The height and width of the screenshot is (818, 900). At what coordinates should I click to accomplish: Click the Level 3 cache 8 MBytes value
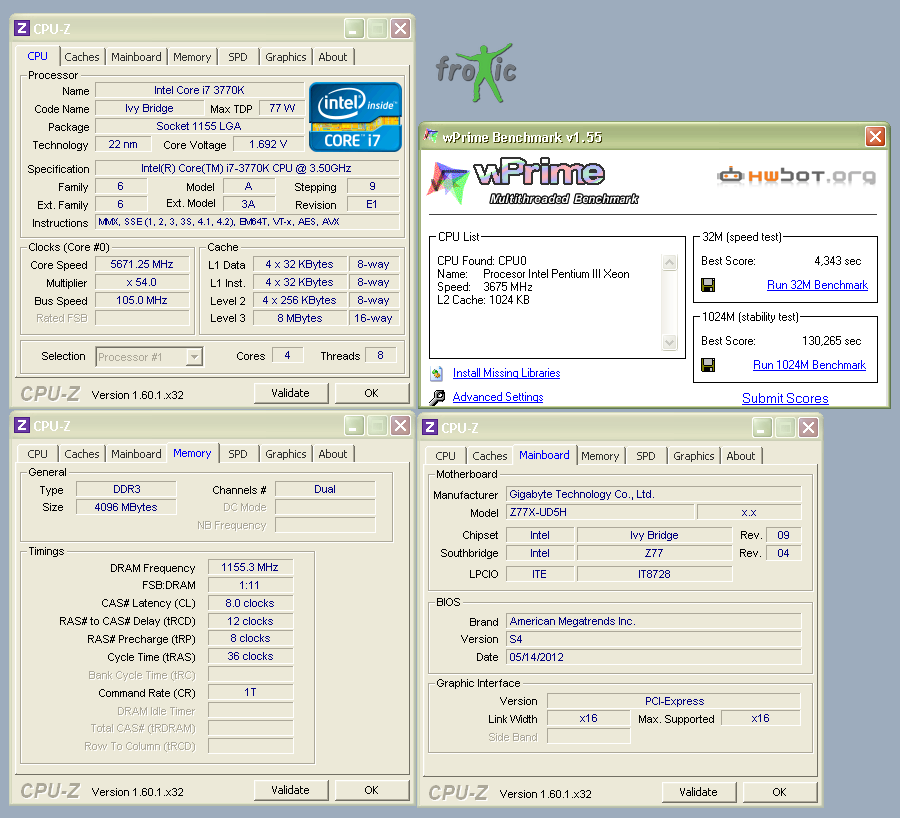click(x=300, y=319)
